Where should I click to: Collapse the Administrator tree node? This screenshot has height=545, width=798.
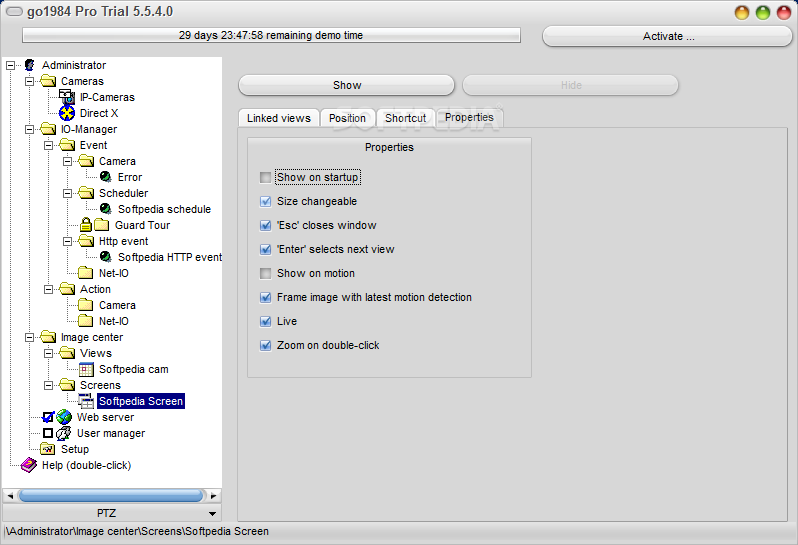point(10,65)
